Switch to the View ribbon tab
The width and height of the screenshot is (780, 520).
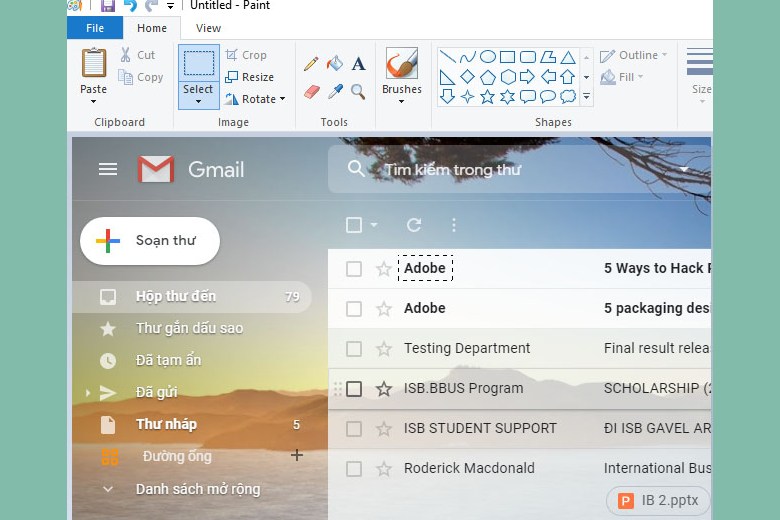click(x=208, y=28)
